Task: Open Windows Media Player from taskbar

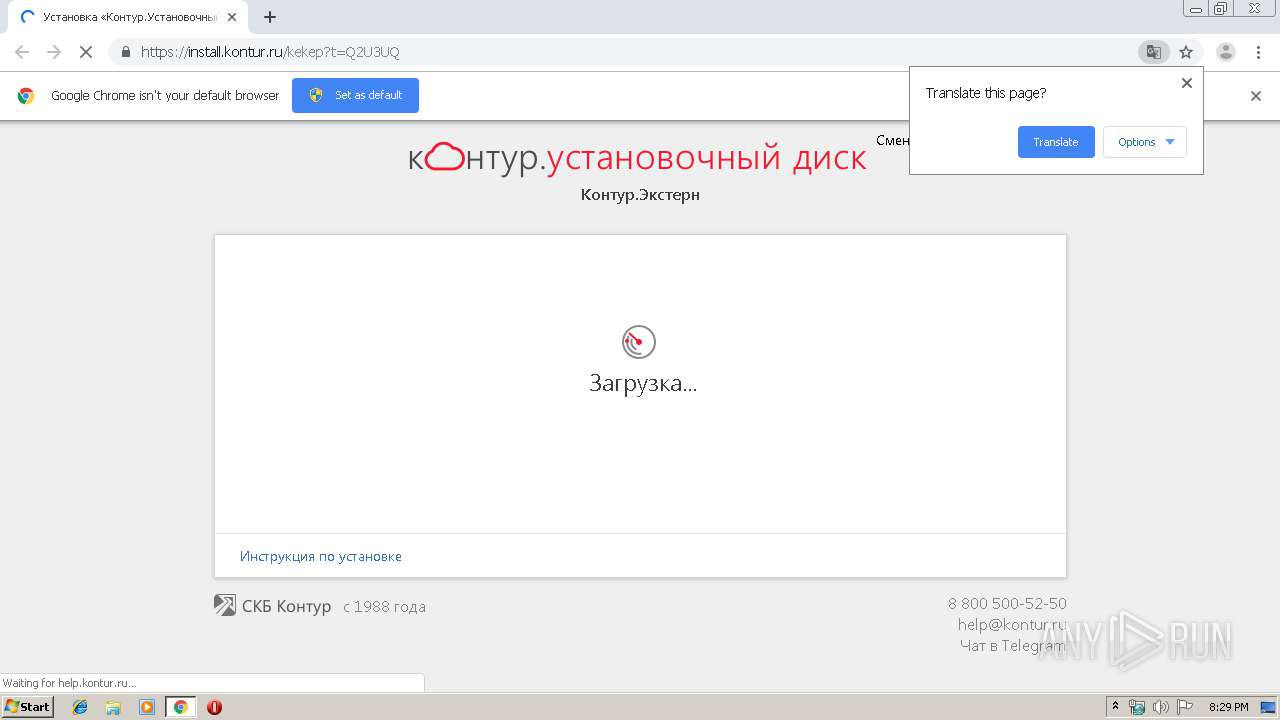Action: [x=147, y=707]
